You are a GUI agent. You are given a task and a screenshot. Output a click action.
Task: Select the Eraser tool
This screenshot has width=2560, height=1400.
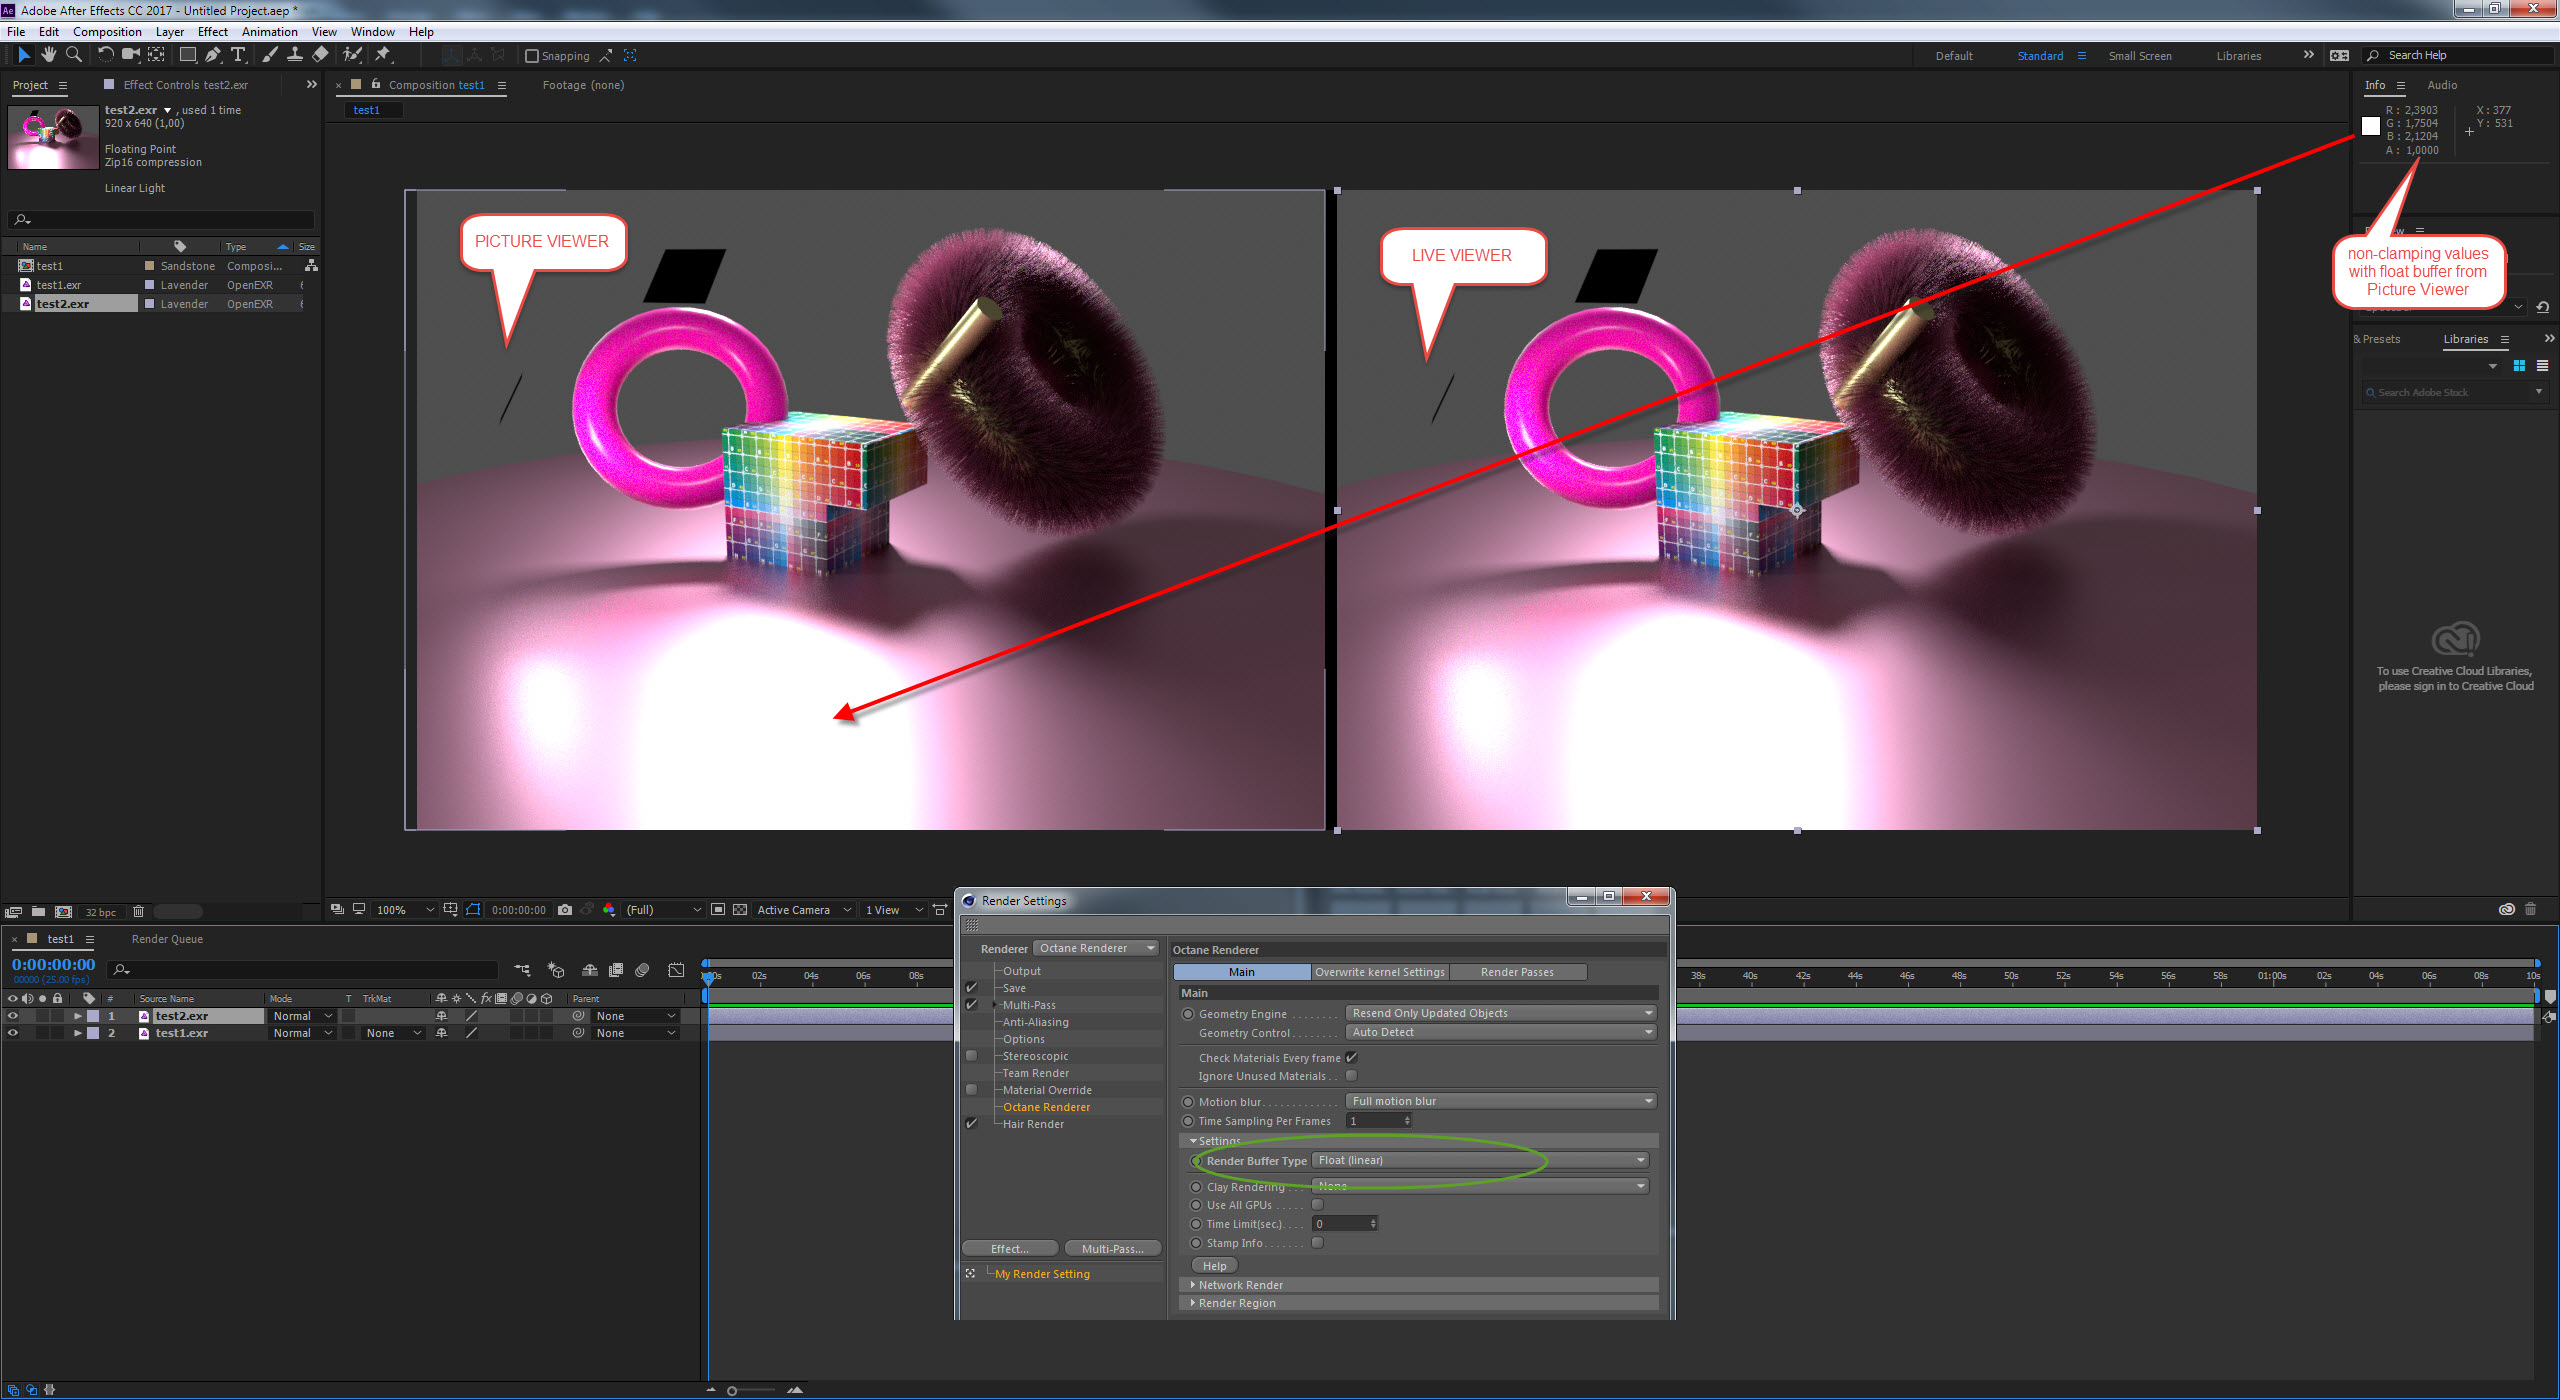click(320, 55)
